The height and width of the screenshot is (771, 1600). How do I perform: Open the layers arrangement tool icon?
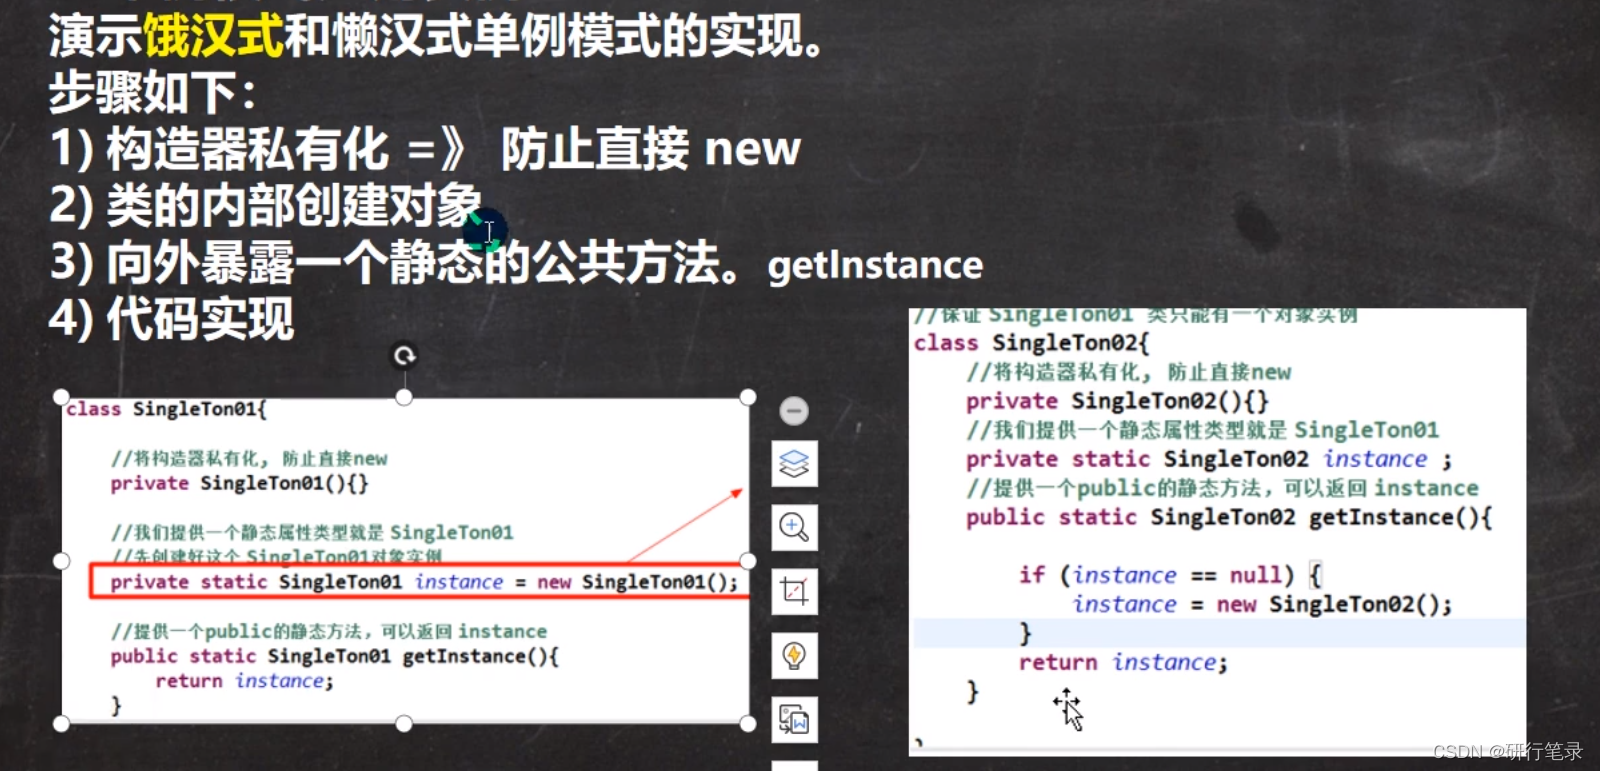pos(794,464)
